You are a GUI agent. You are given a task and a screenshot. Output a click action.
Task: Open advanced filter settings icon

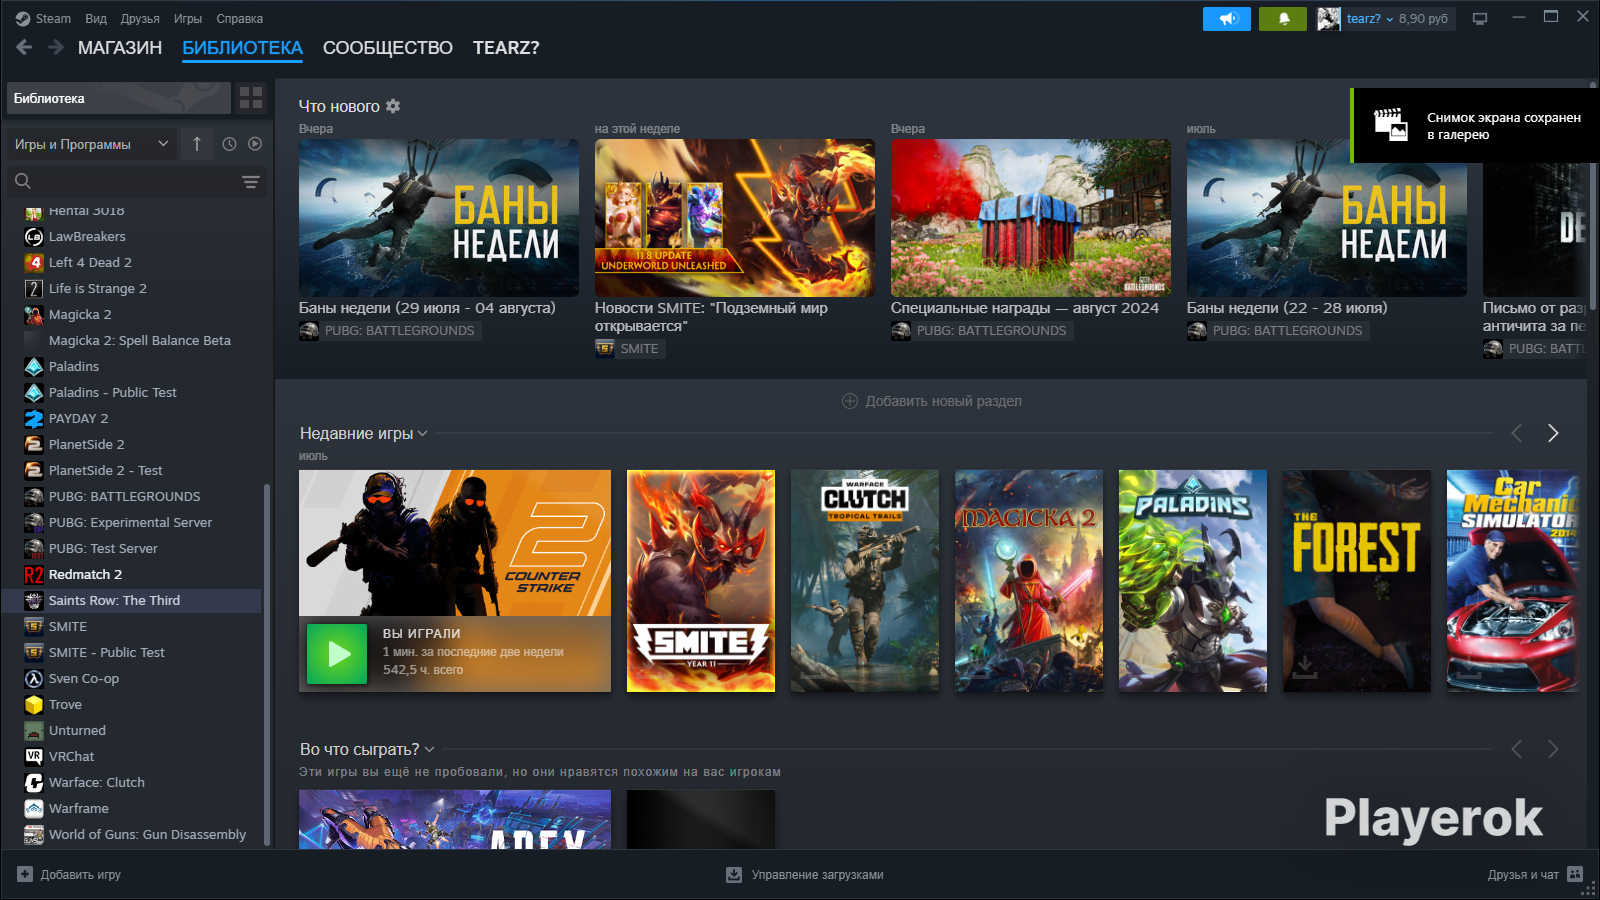point(250,182)
